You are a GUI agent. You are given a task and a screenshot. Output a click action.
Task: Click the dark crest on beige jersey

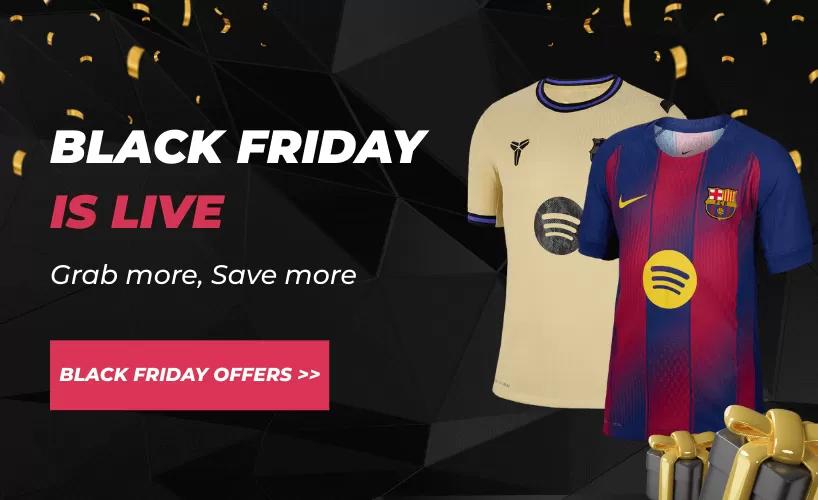click(x=596, y=149)
